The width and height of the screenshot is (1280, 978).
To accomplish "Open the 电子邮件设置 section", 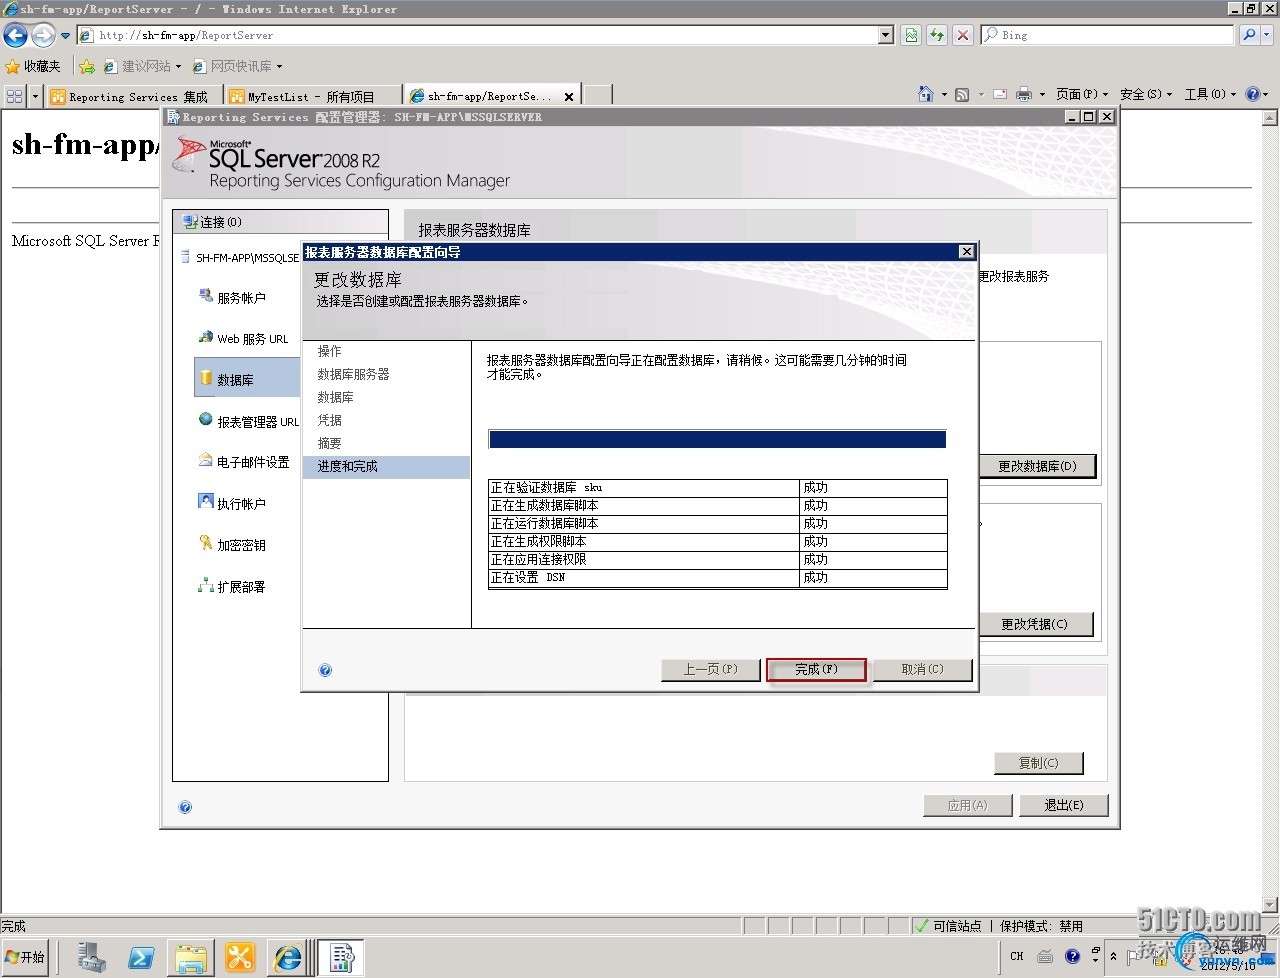I will 244,462.
